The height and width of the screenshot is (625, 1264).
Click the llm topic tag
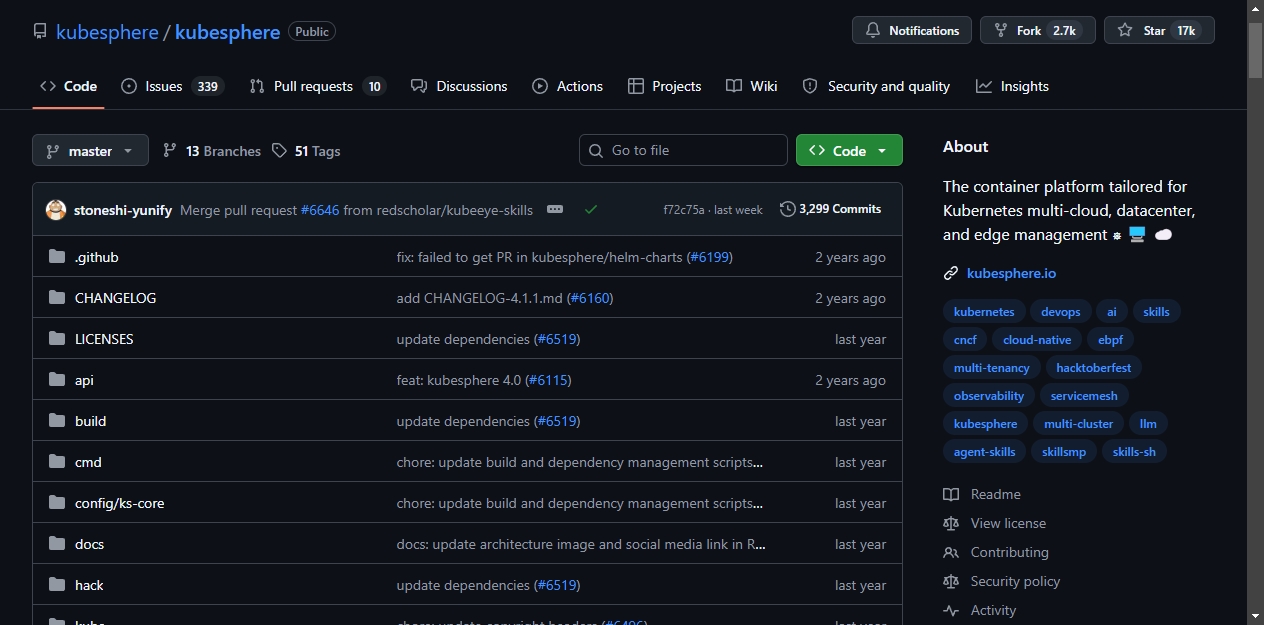[1148, 424]
